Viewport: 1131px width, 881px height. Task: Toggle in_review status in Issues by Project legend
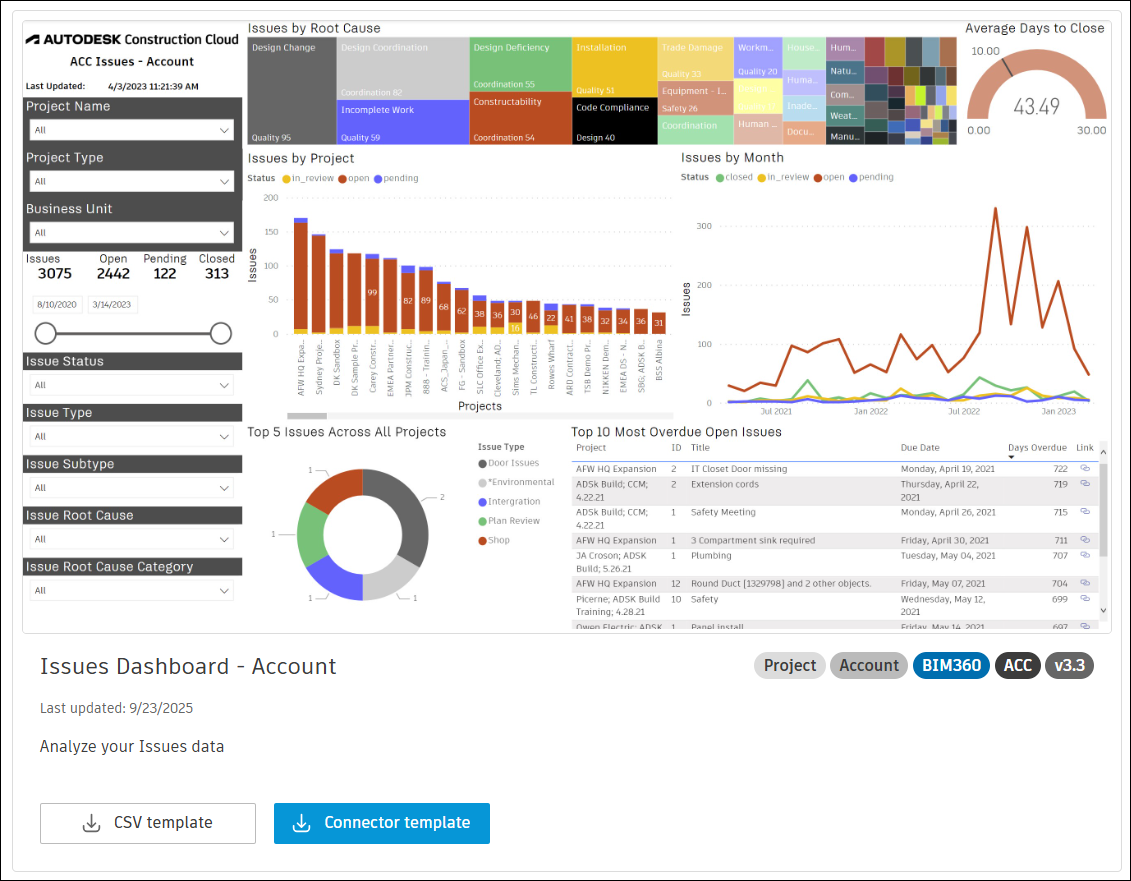308,178
